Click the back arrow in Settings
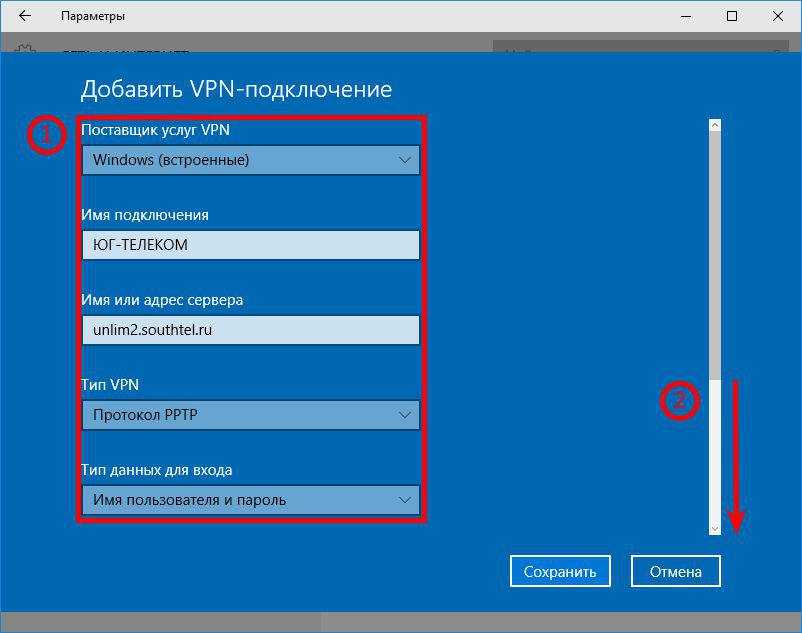The width and height of the screenshot is (802, 633). click(24, 16)
